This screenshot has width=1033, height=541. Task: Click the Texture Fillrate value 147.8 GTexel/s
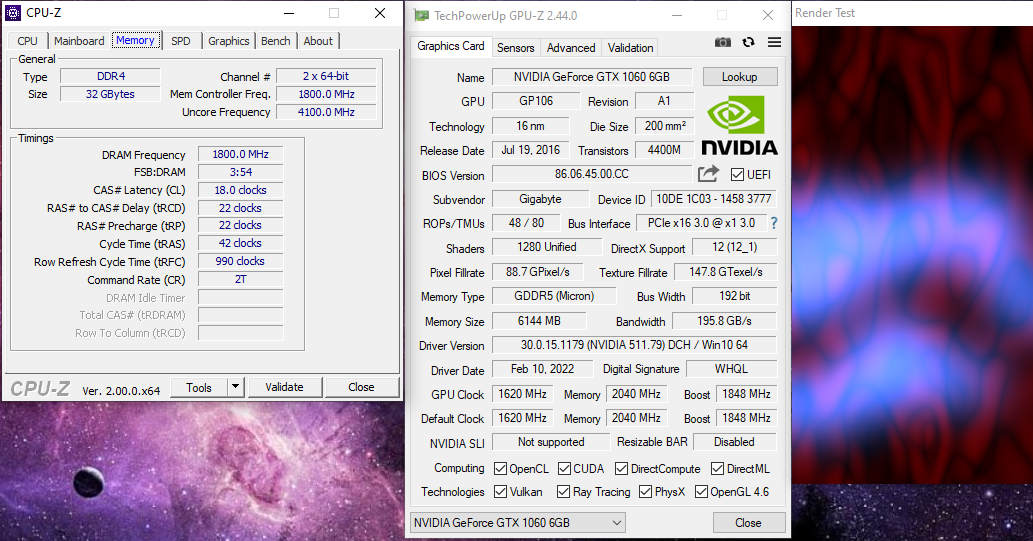(726, 271)
